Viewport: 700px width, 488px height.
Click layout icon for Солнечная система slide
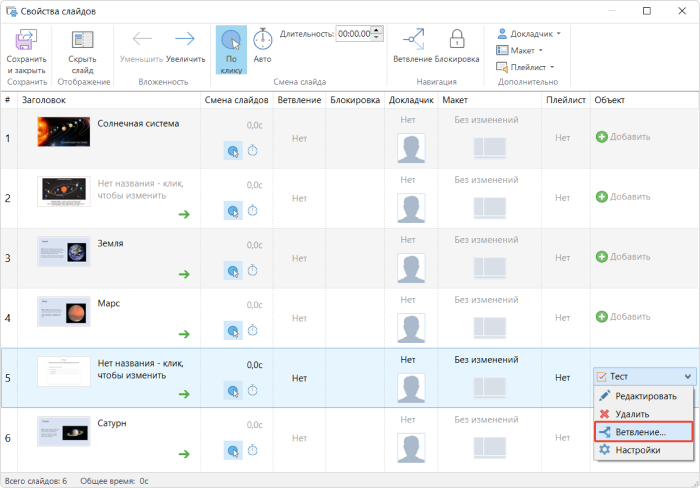[490, 148]
